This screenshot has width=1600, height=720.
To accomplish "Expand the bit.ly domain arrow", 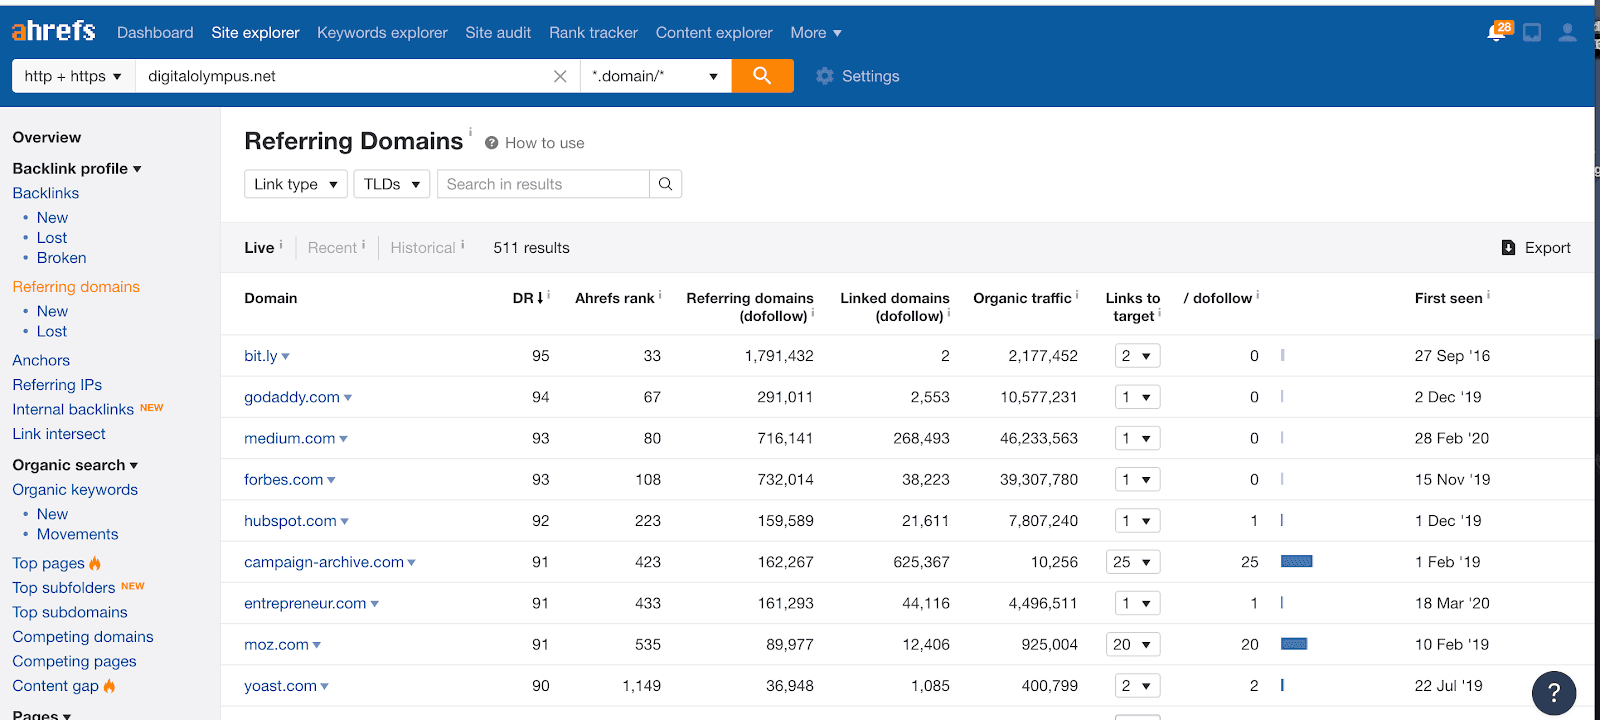I will 285,357.
